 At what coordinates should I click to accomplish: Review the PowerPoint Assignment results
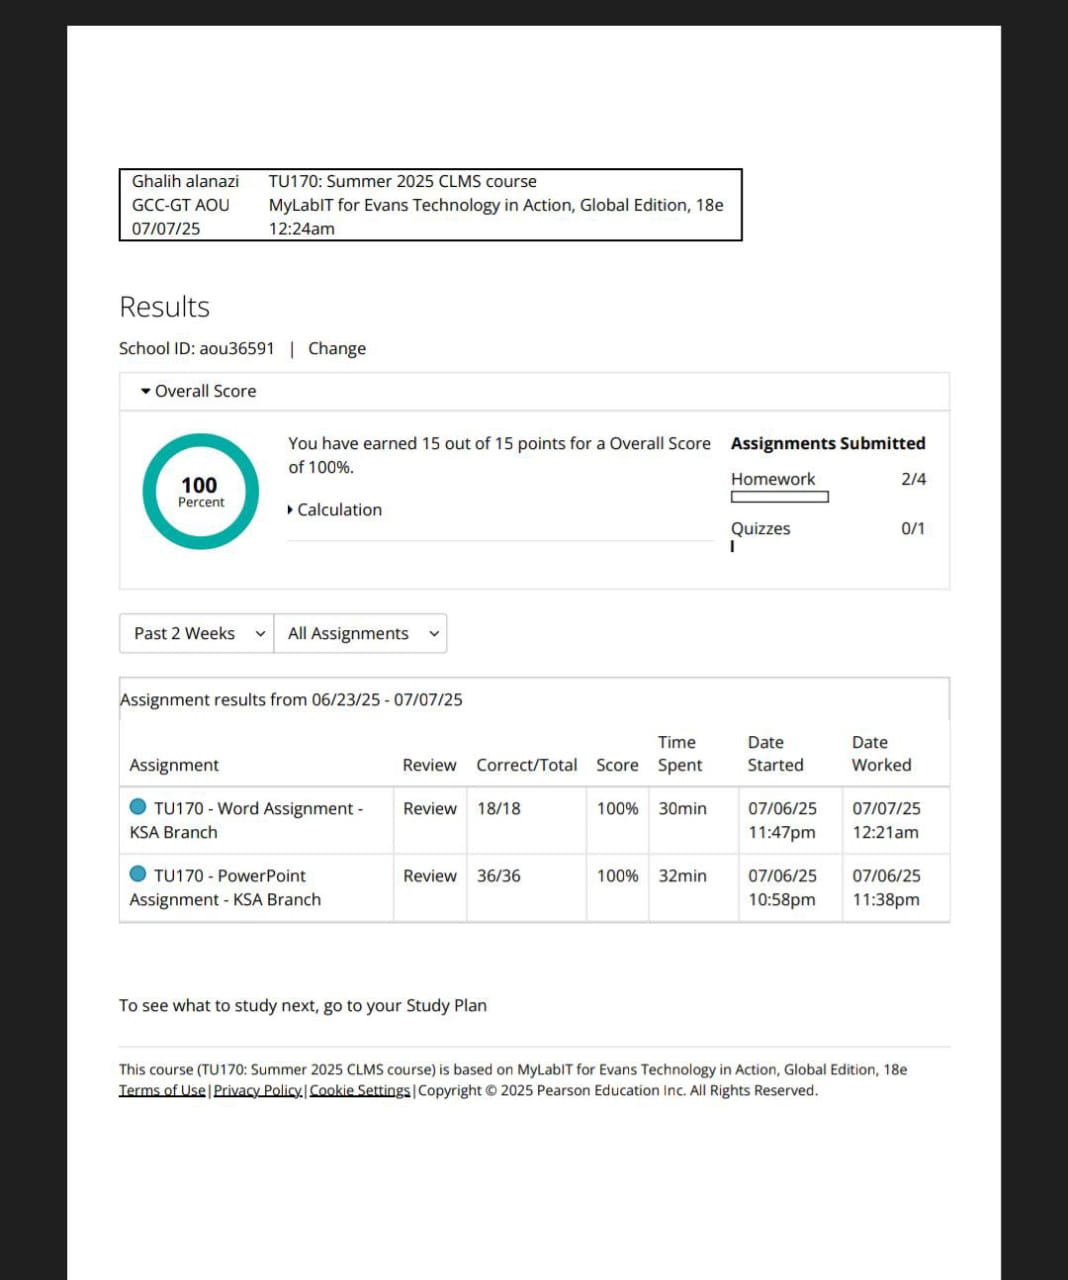coord(429,876)
